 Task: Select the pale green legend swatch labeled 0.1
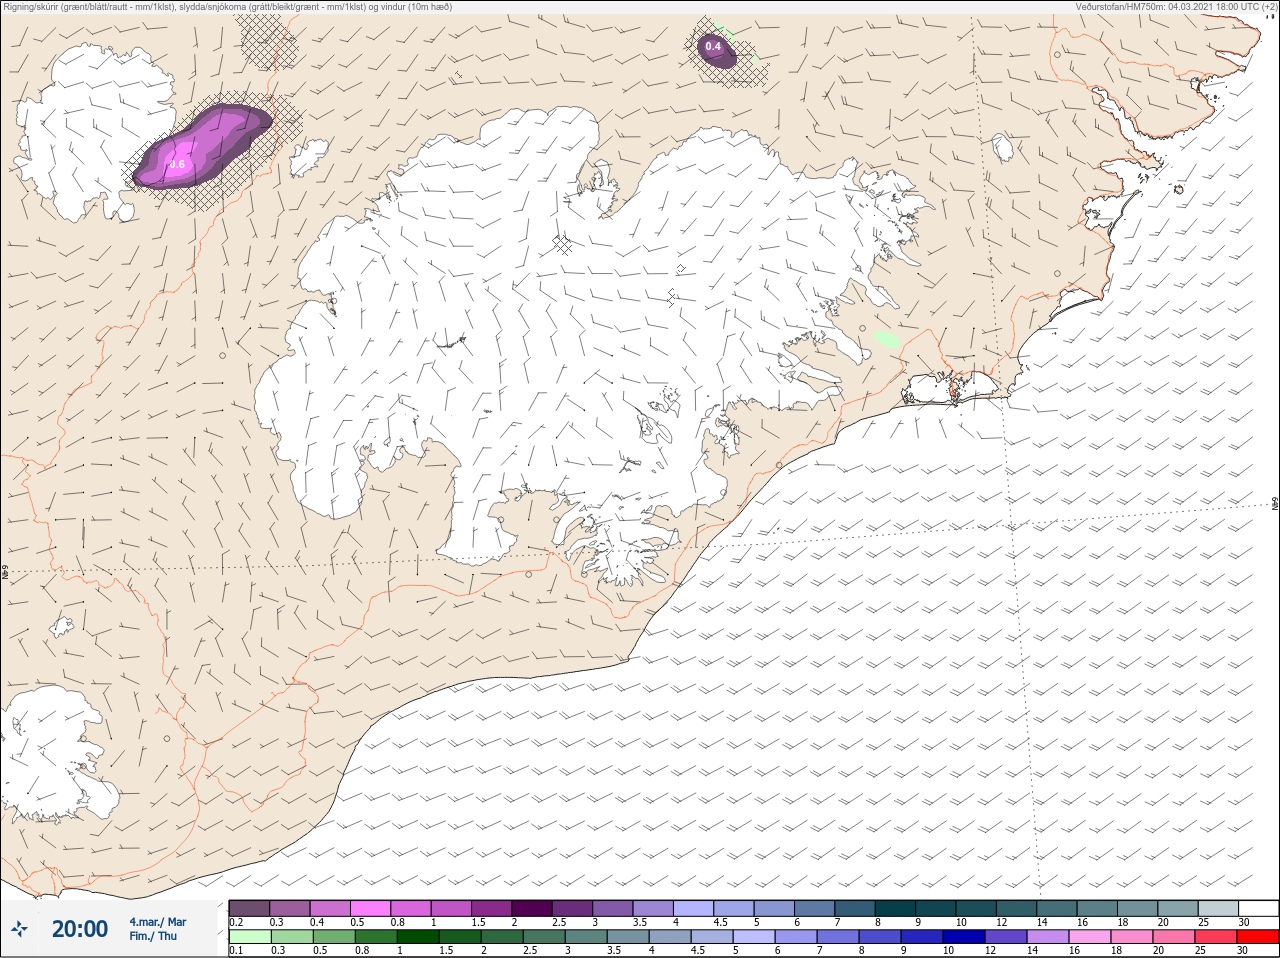249,937
